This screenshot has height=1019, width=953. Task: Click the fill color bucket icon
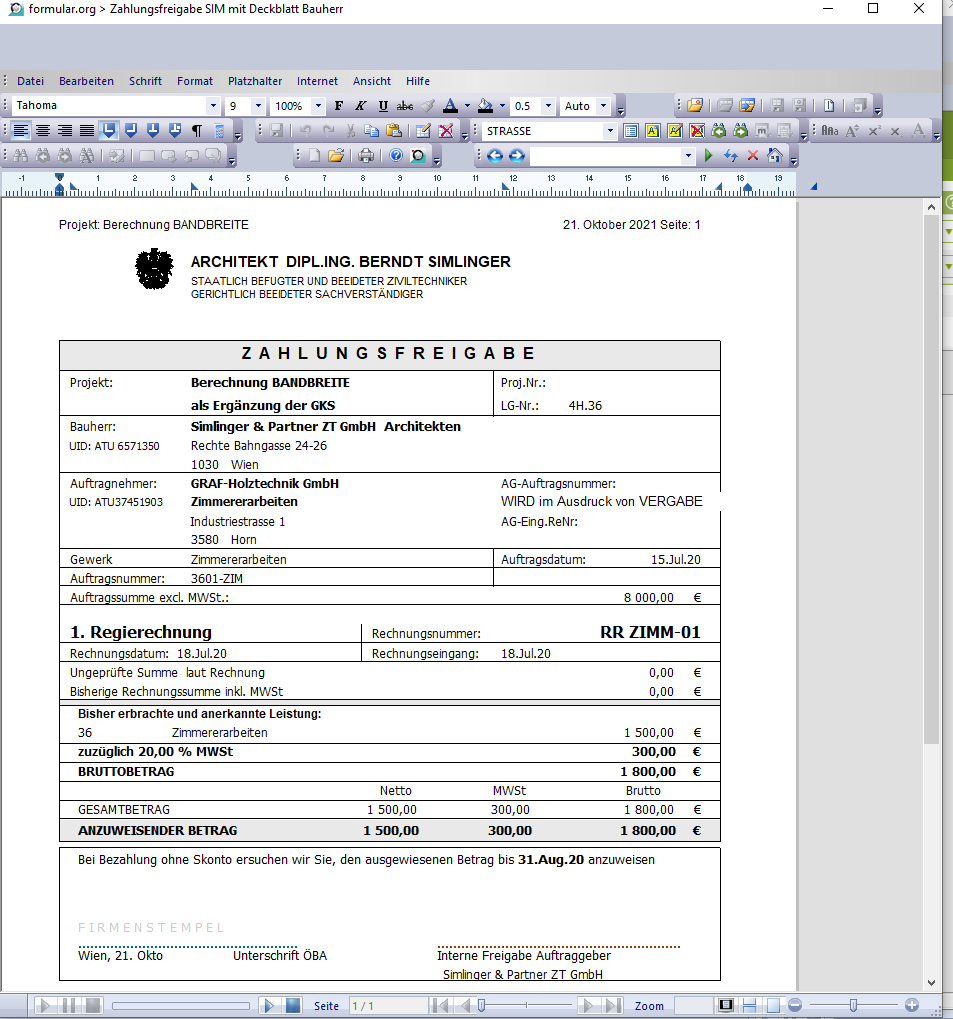(x=486, y=106)
